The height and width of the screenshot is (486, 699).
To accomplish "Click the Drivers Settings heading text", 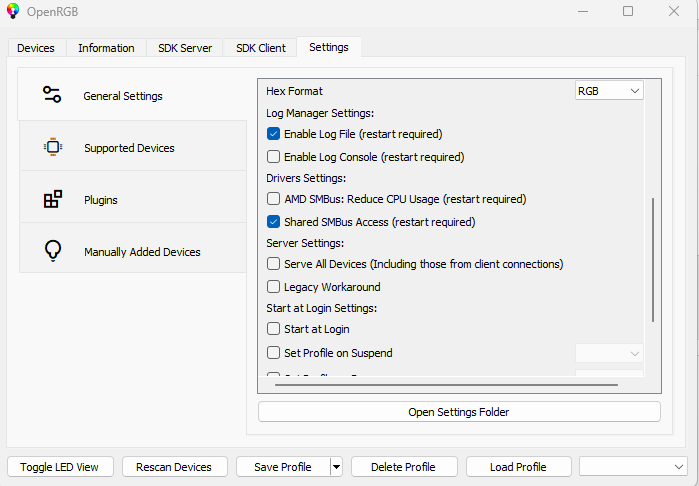I will coord(306,178).
